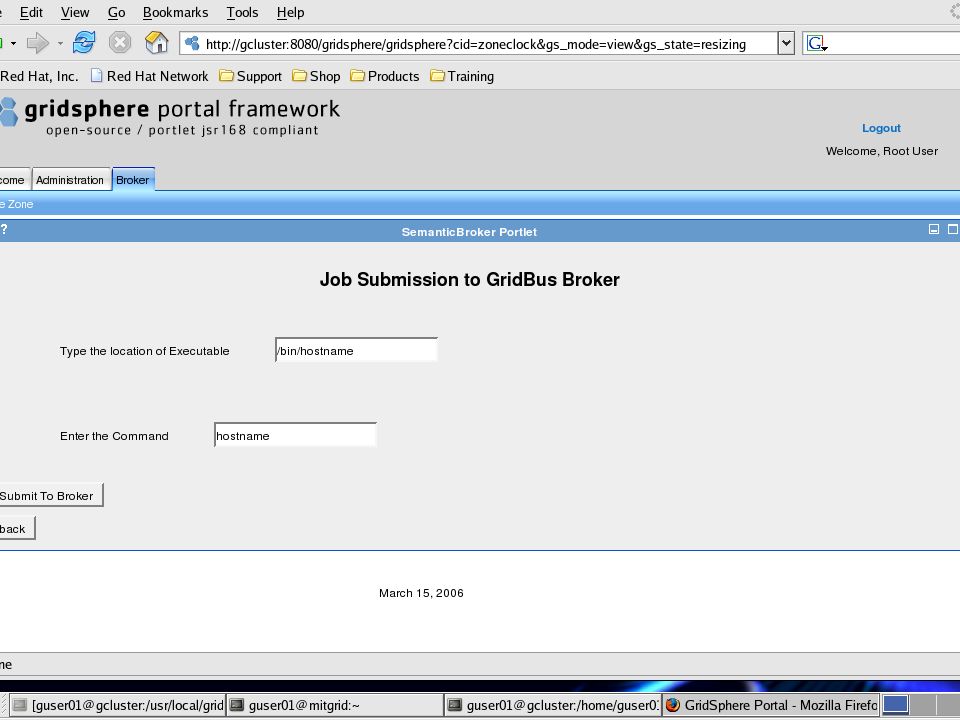Open the Bookmarks menu
This screenshot has height=720, width=960.
[175, 12]
